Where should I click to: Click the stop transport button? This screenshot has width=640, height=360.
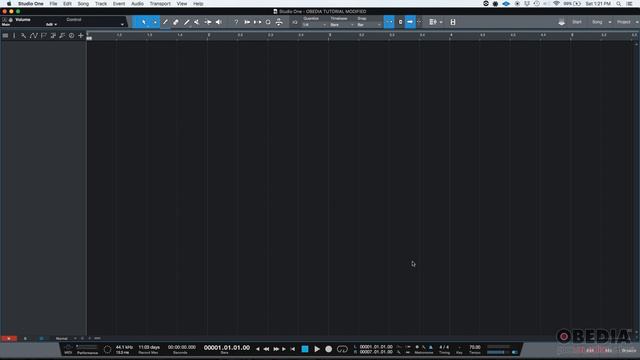pyautogui.click(x=305, y=349)
